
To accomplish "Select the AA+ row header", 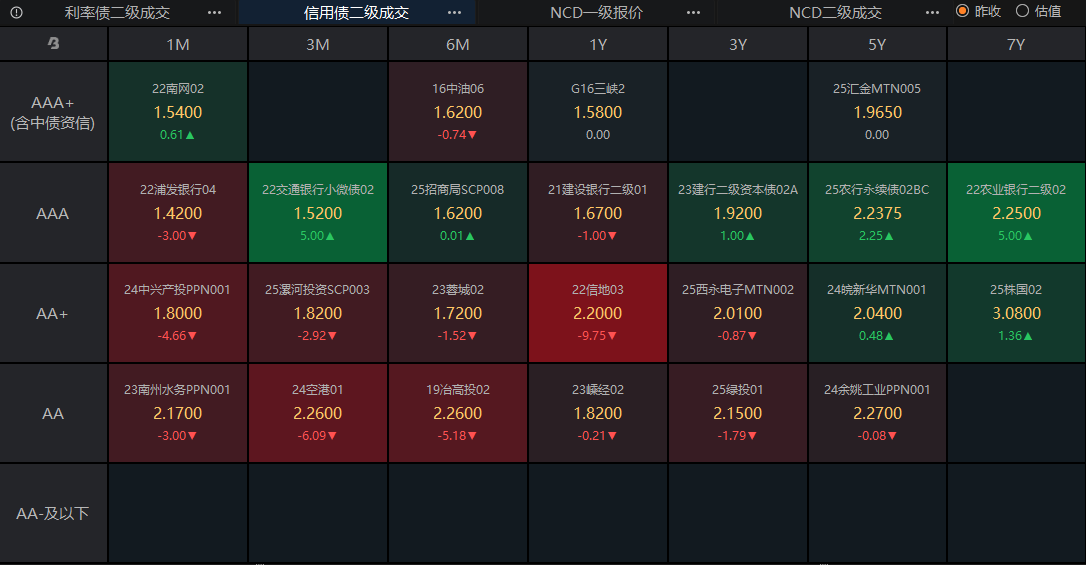I will point(53,314).
